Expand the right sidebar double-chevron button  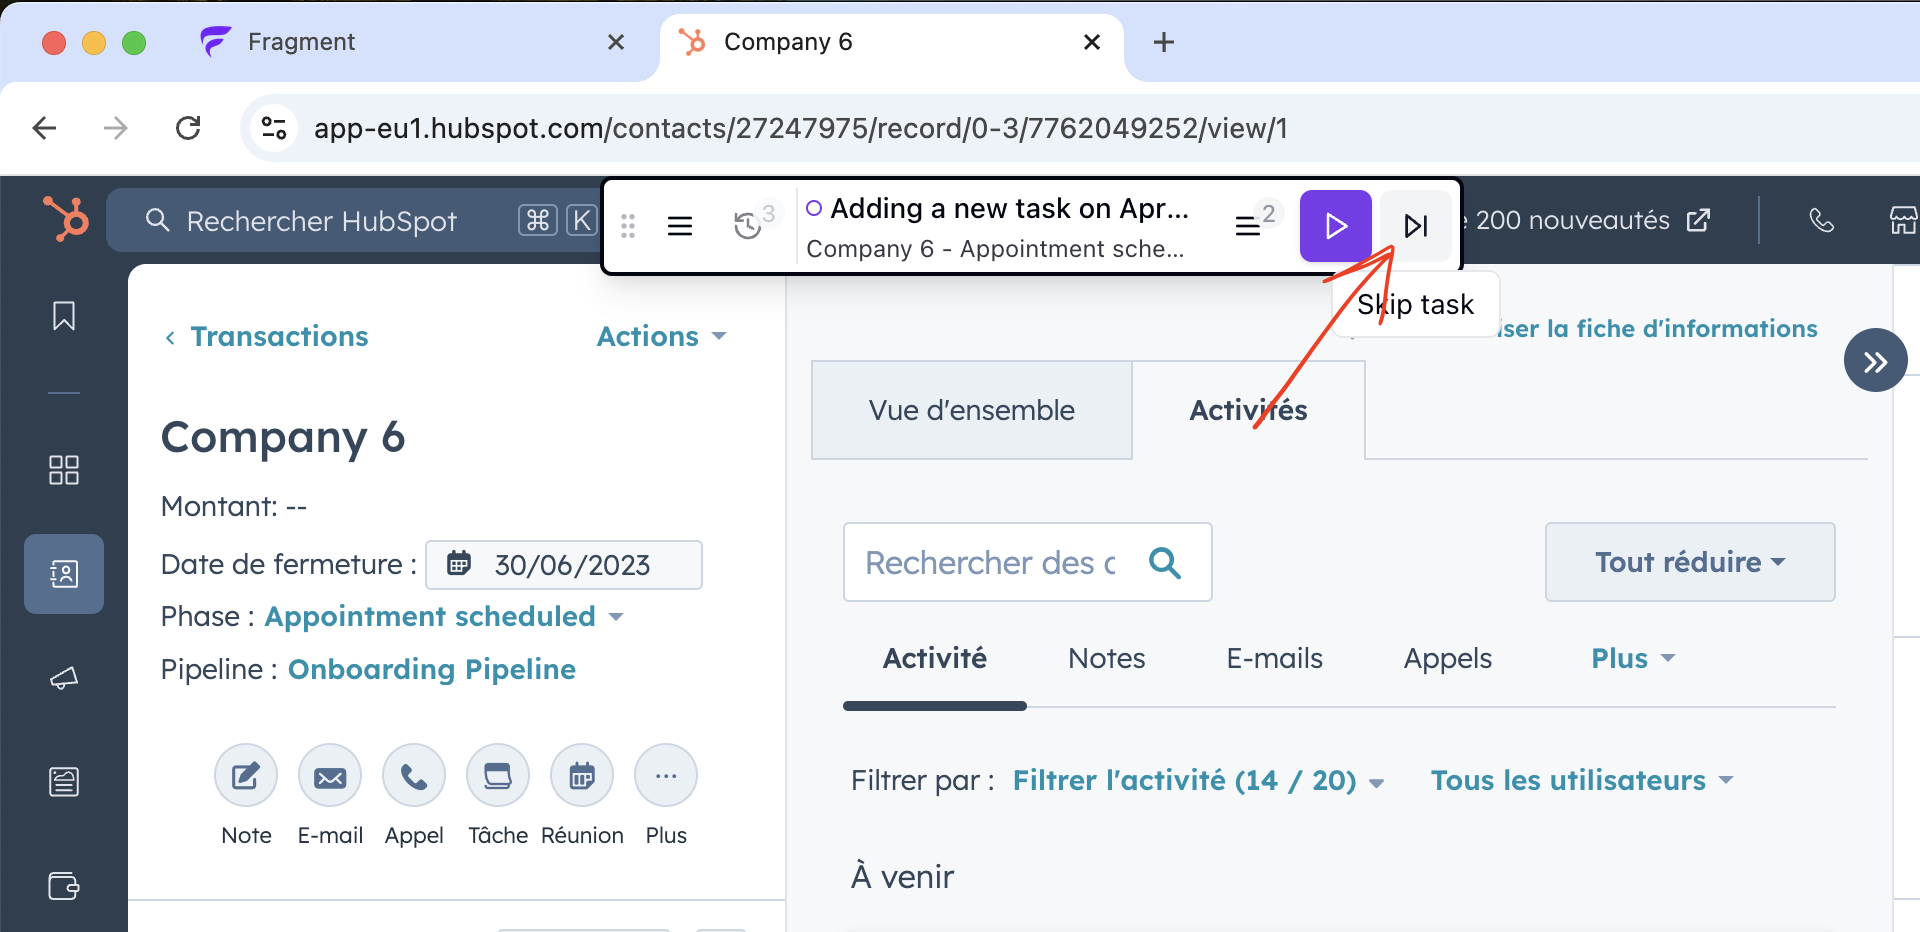click(1875, 361)
